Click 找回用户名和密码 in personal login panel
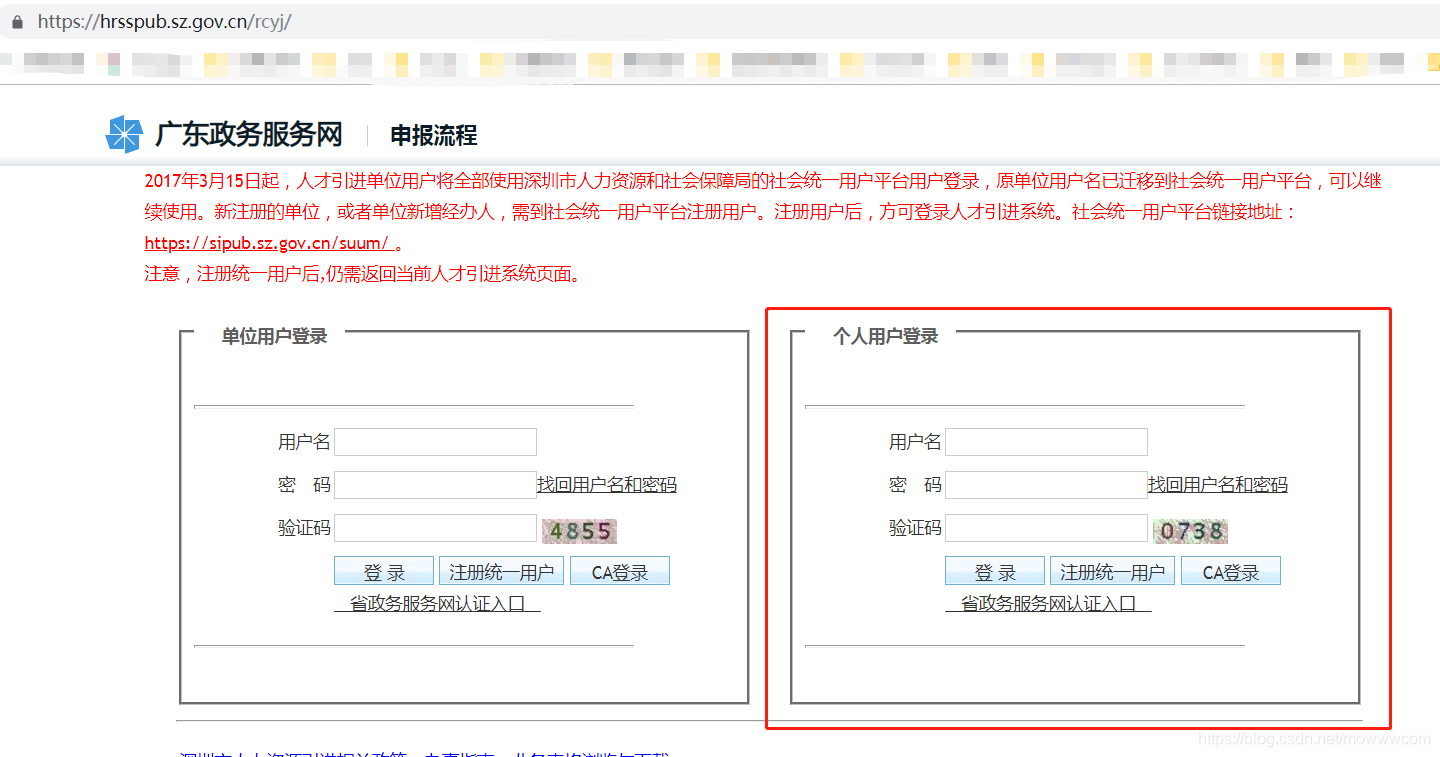 point(1217,484)
